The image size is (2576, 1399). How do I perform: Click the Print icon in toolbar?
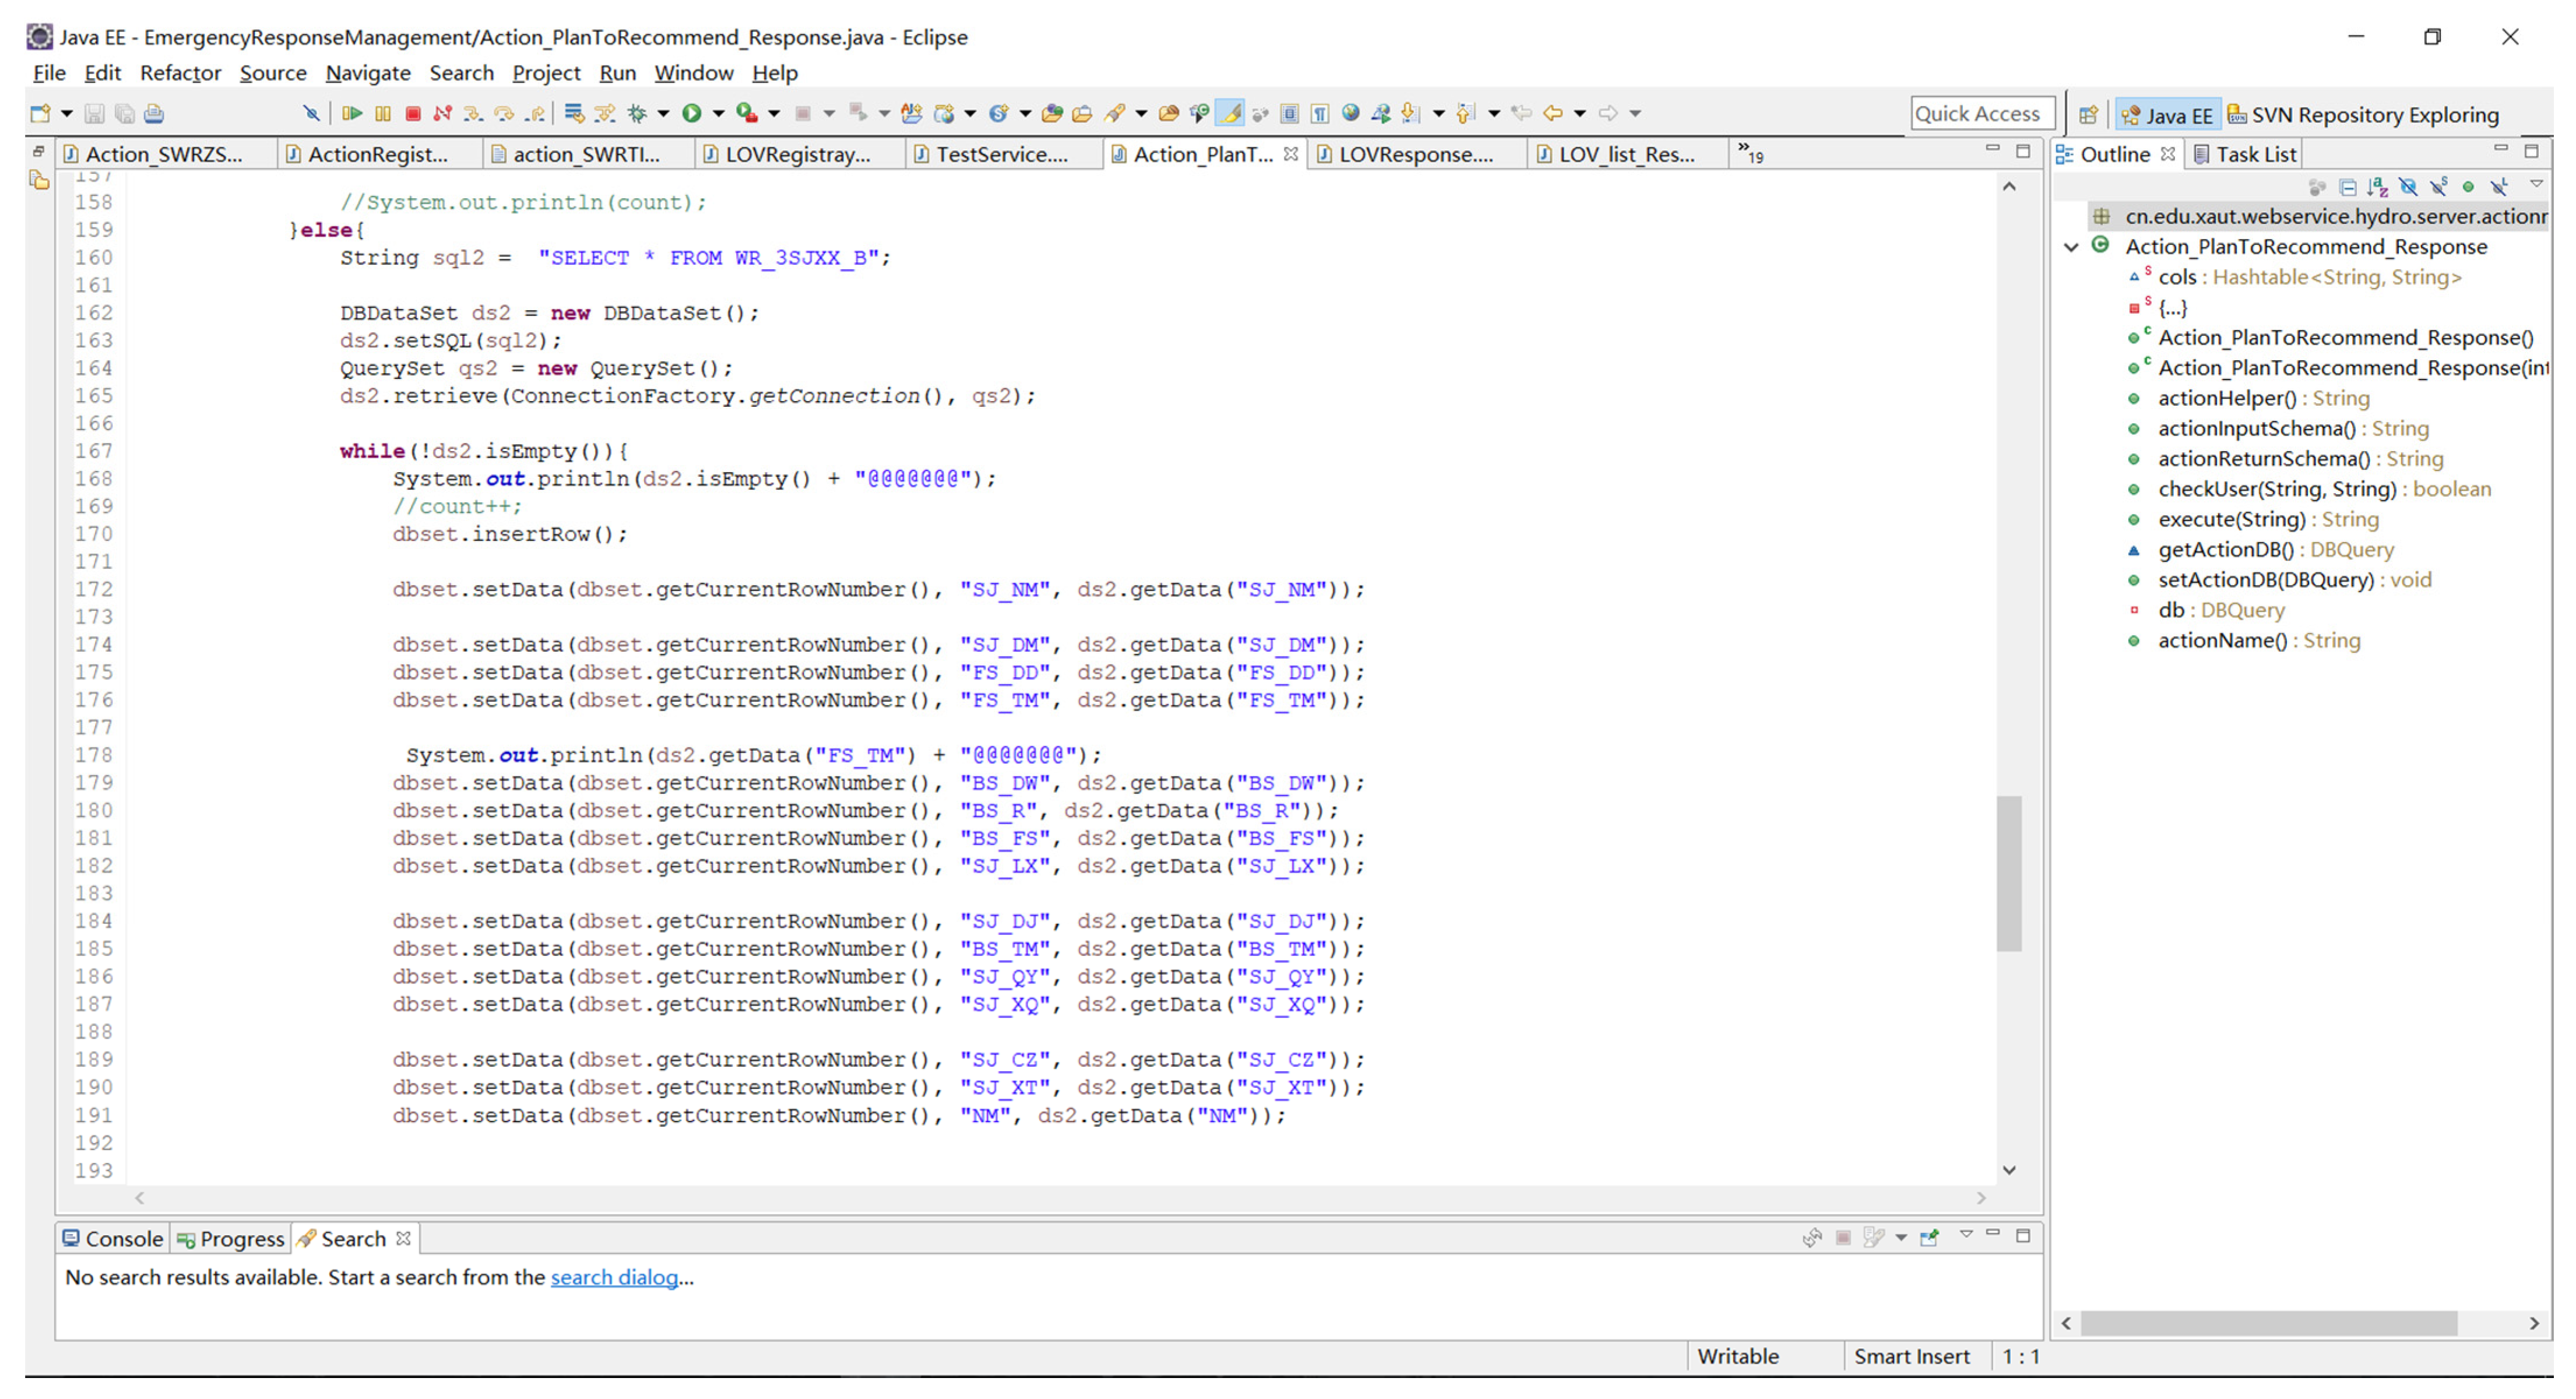154,113
